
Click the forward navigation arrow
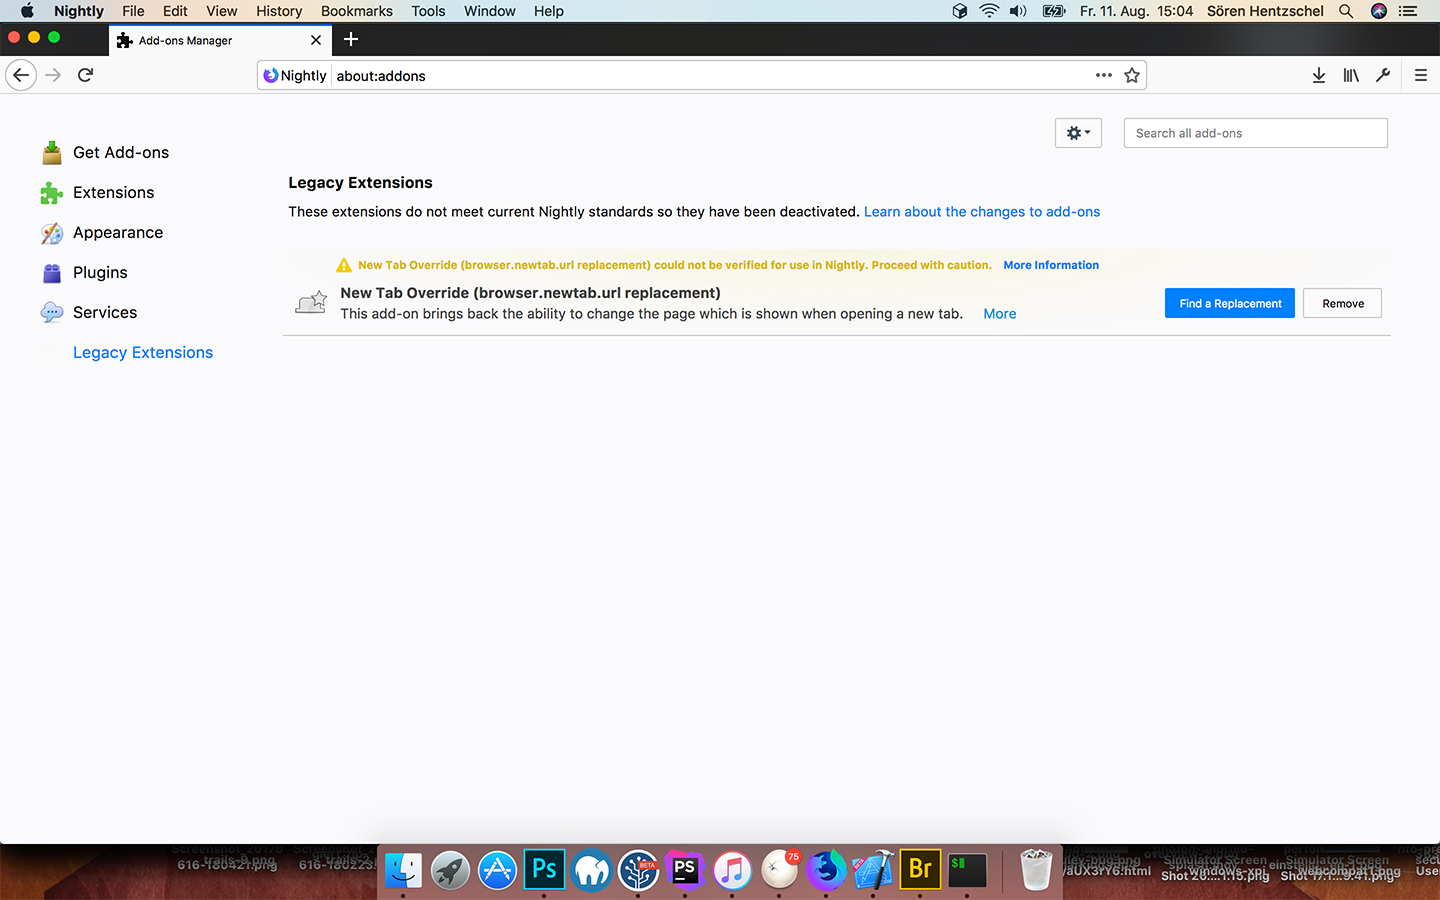(x=53, y=75)
